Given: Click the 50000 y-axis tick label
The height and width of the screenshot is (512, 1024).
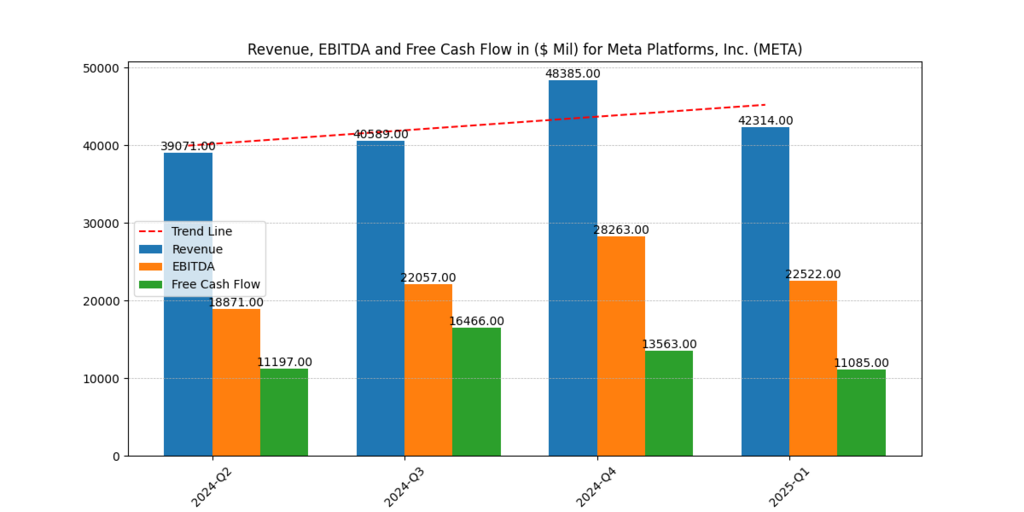Looking at the screenshot, I should point(100,68).
